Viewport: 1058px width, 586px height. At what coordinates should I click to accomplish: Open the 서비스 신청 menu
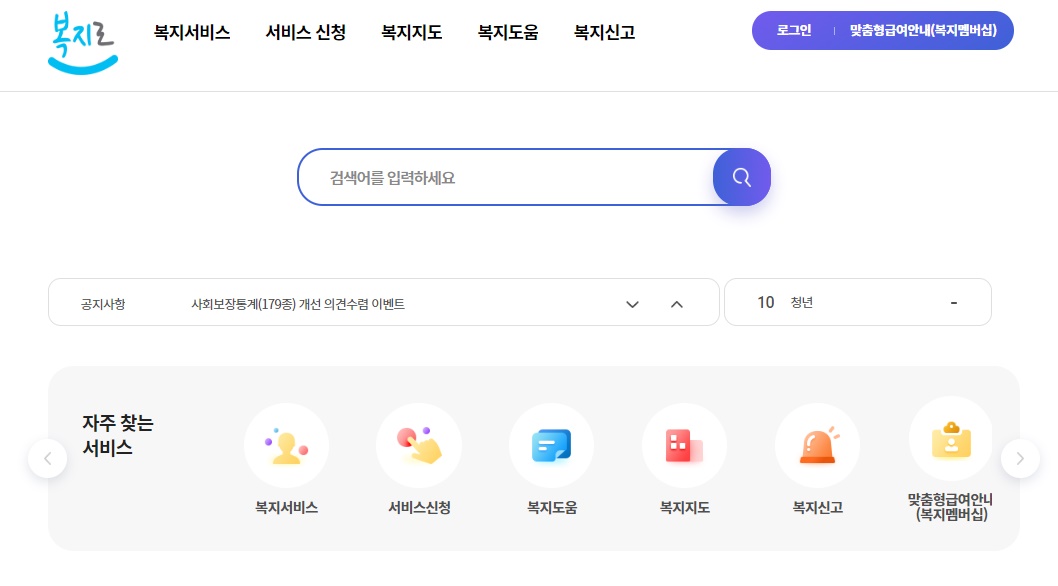[x=305, y=32]
